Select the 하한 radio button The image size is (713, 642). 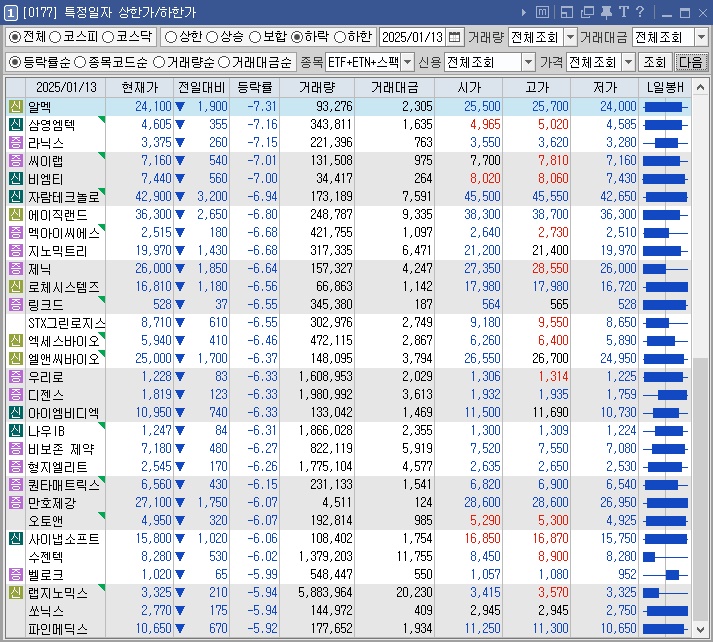[340, 37]
